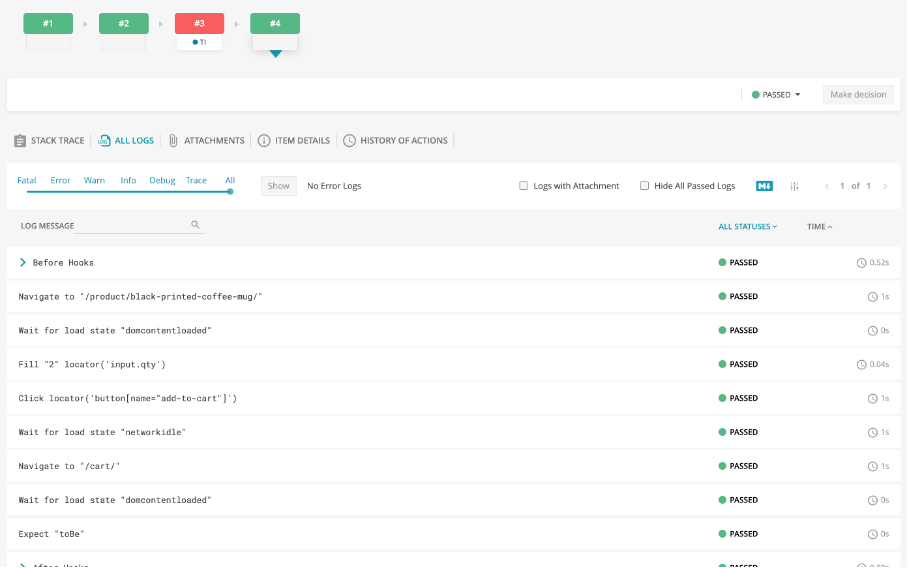Viewport: 908px width, 568px height.
Task: Click the Item Details info icon
Action: click(264, 141)
